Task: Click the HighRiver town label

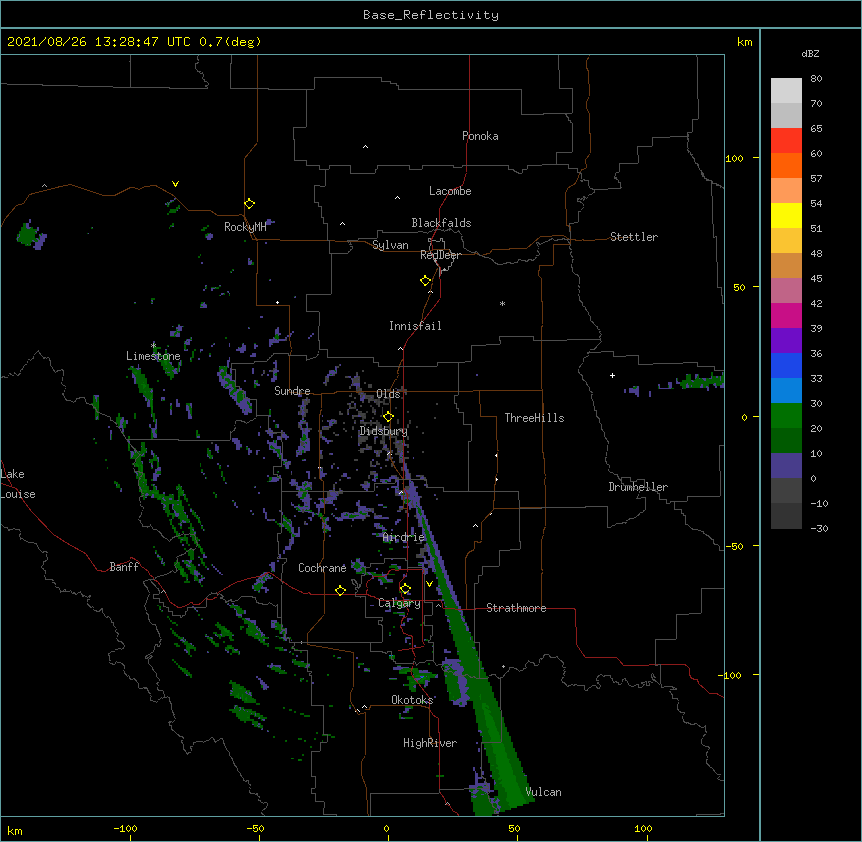Action: [x=430, y=743]
